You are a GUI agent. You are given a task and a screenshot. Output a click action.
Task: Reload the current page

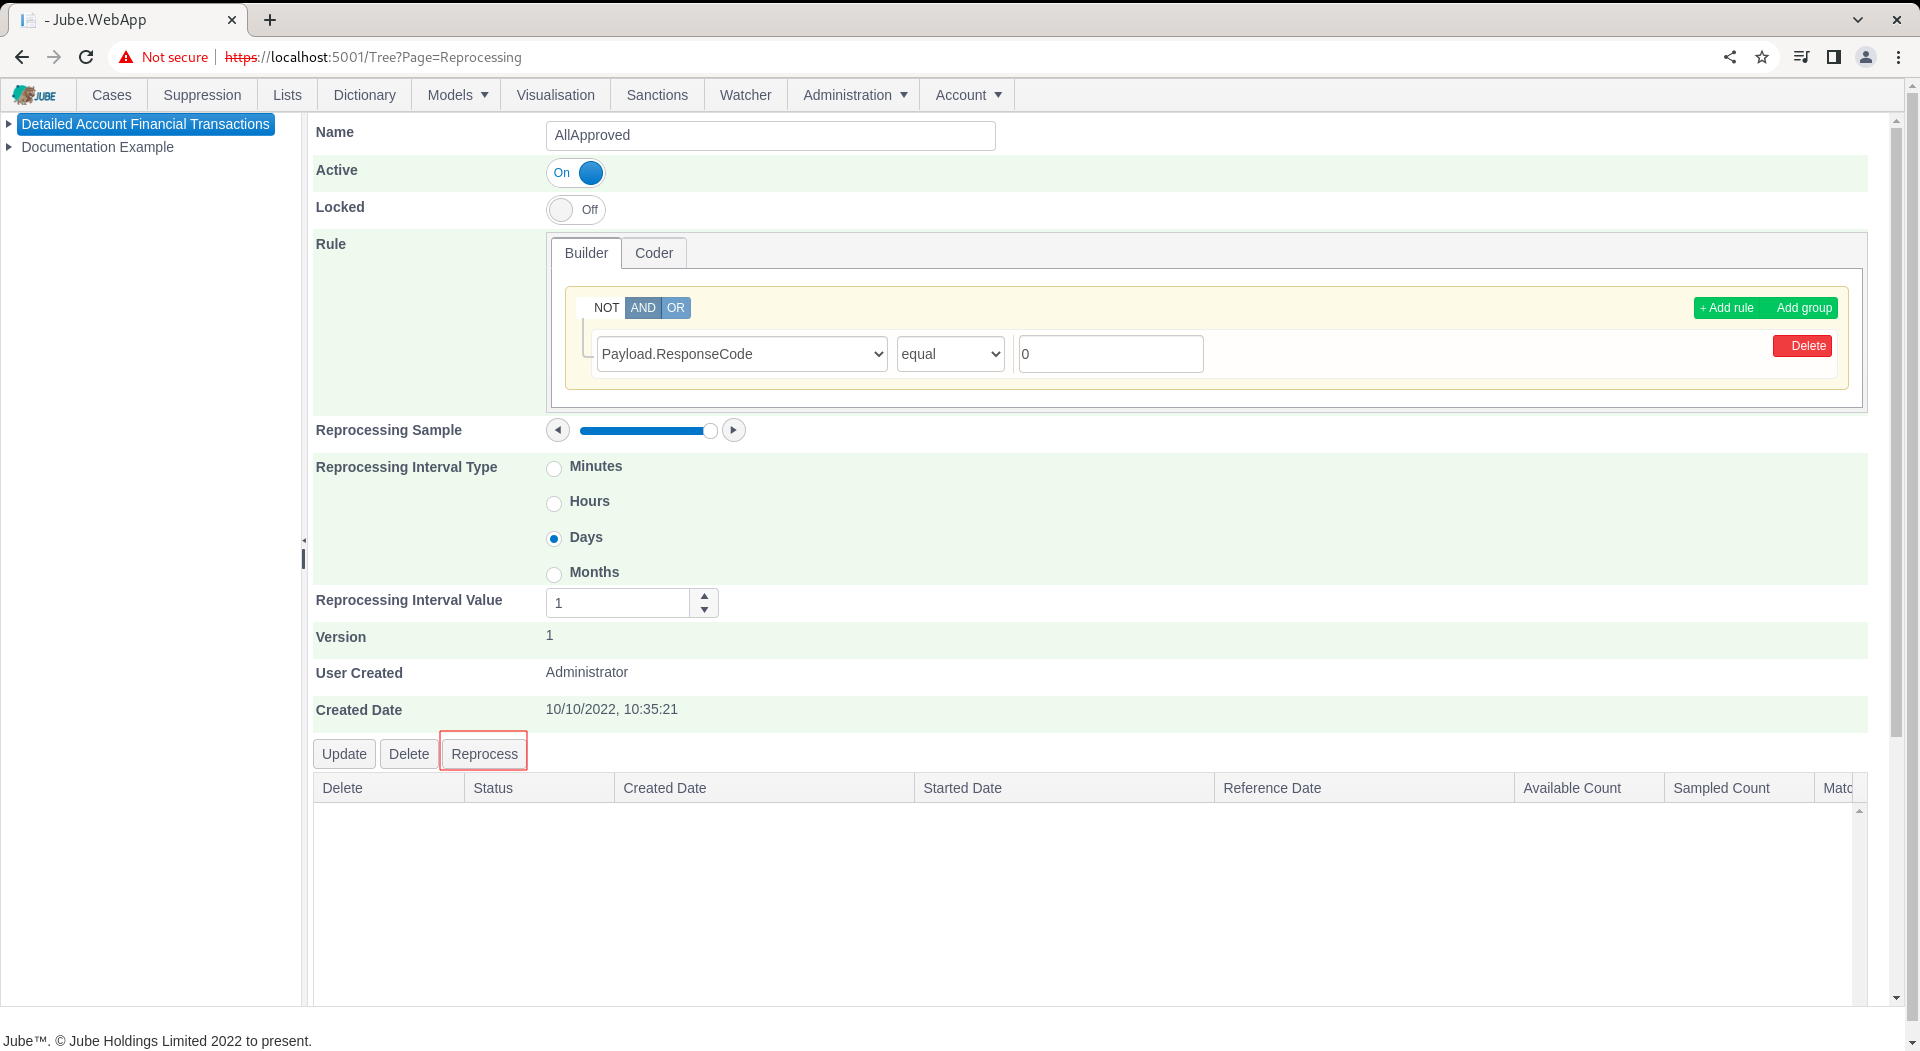[x=86, y=57]
